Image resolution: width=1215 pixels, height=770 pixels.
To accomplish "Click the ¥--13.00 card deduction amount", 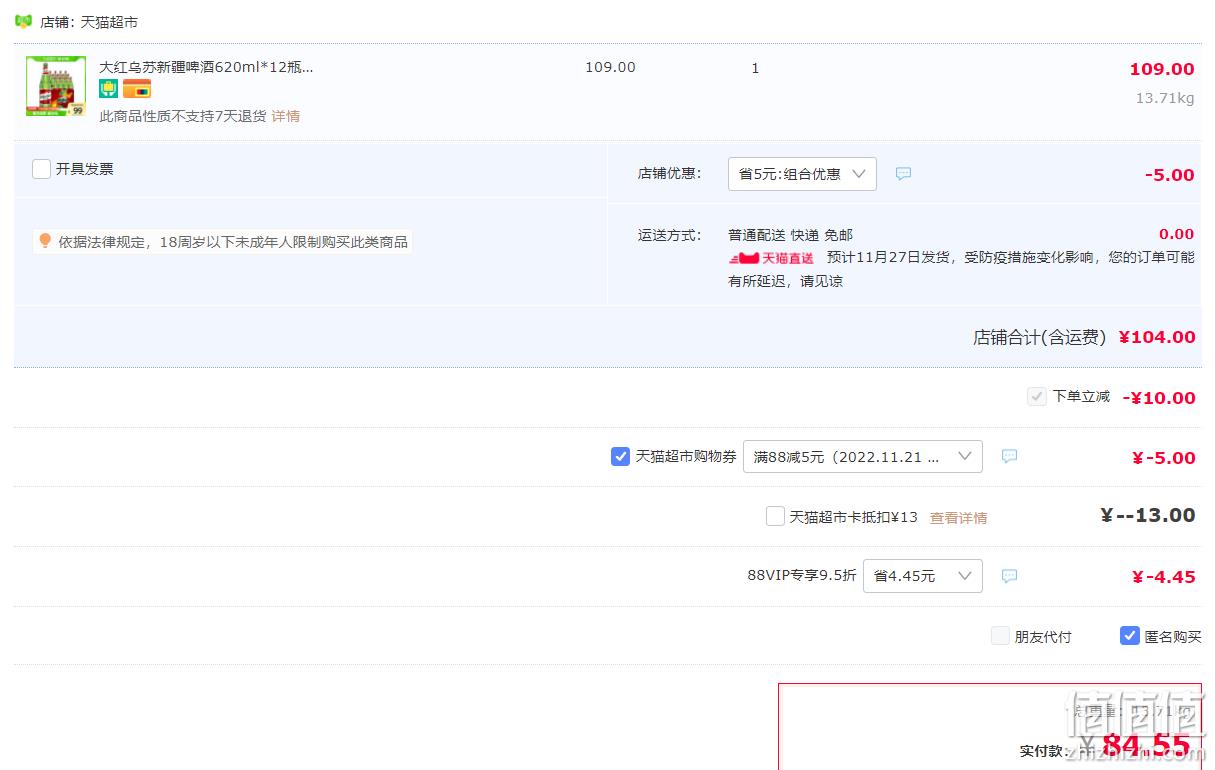I will pyautogui.click(x=1148, y=516).
